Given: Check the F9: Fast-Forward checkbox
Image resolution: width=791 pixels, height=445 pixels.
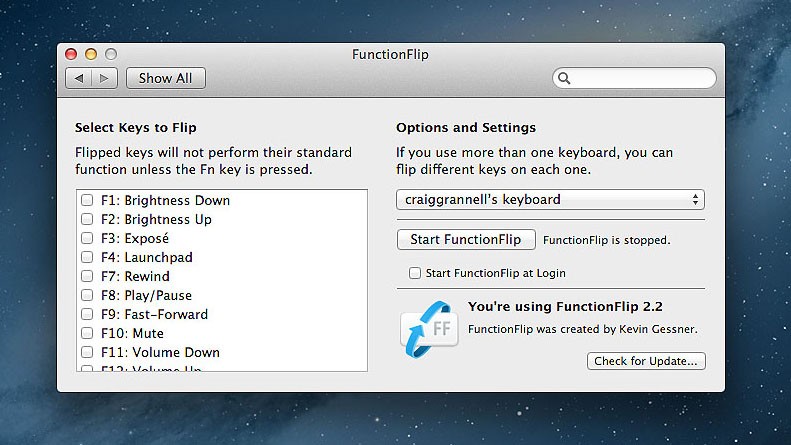Looking at the screenshot, I should 88,314.
